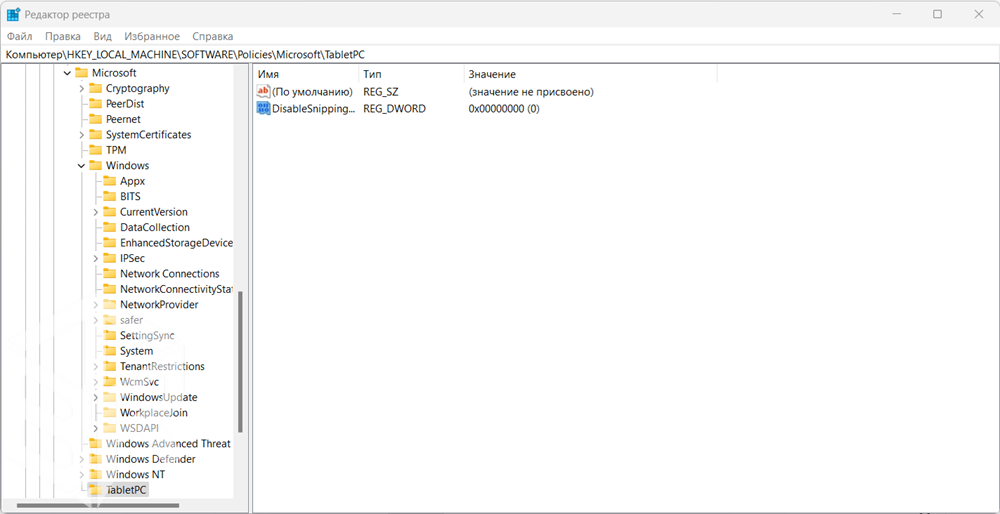The height and width of the screenshot is (514, 1000).
Task: Click the CurrentVersion folder icon
Action: 109,212
